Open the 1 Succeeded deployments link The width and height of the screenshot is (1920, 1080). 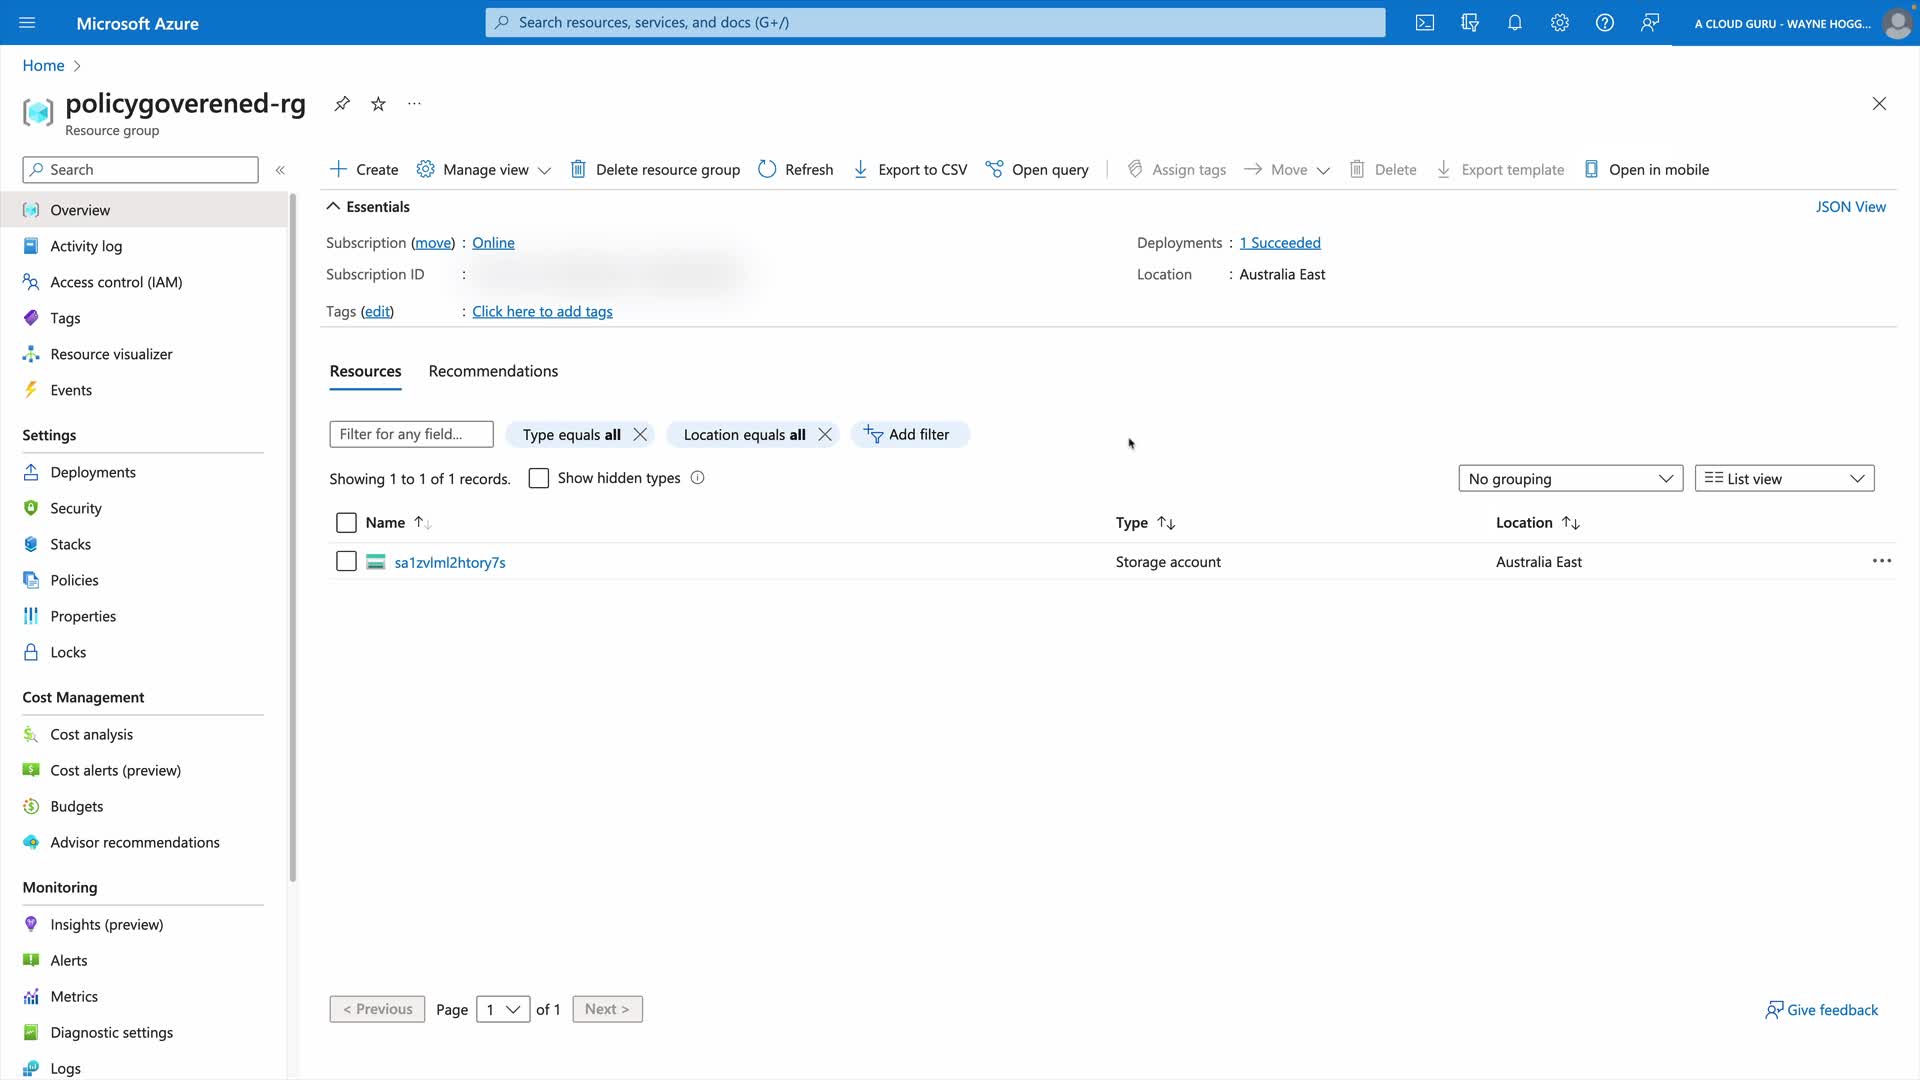point(1280,243)
